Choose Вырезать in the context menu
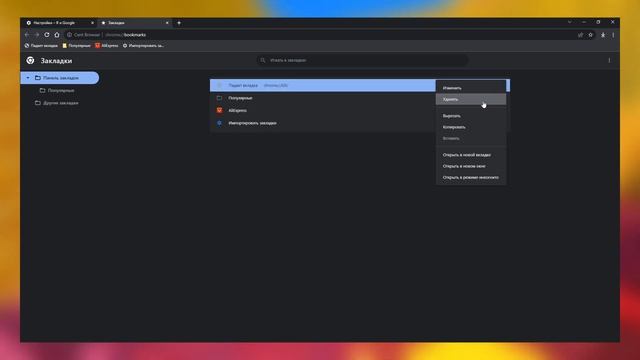The height and width of the screenshot is (360, 640). pos(471,116)
